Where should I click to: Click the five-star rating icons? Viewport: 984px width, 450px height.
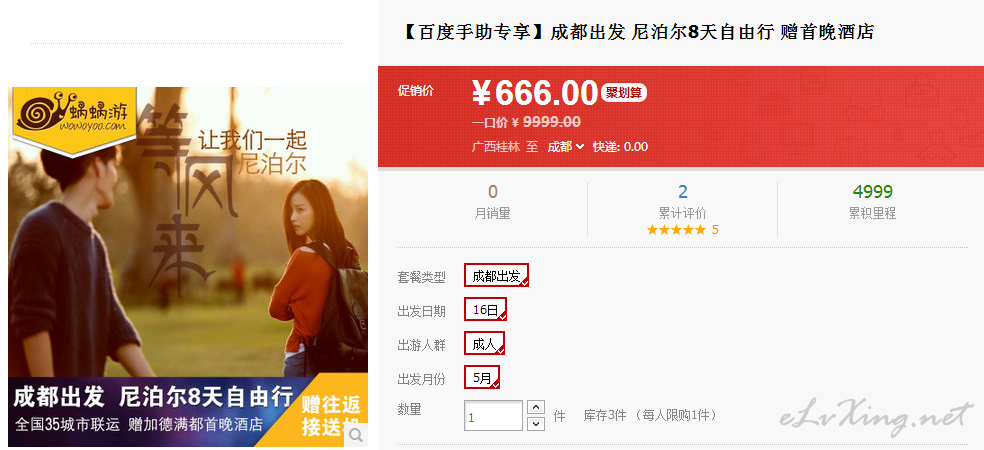click(676, 230)
